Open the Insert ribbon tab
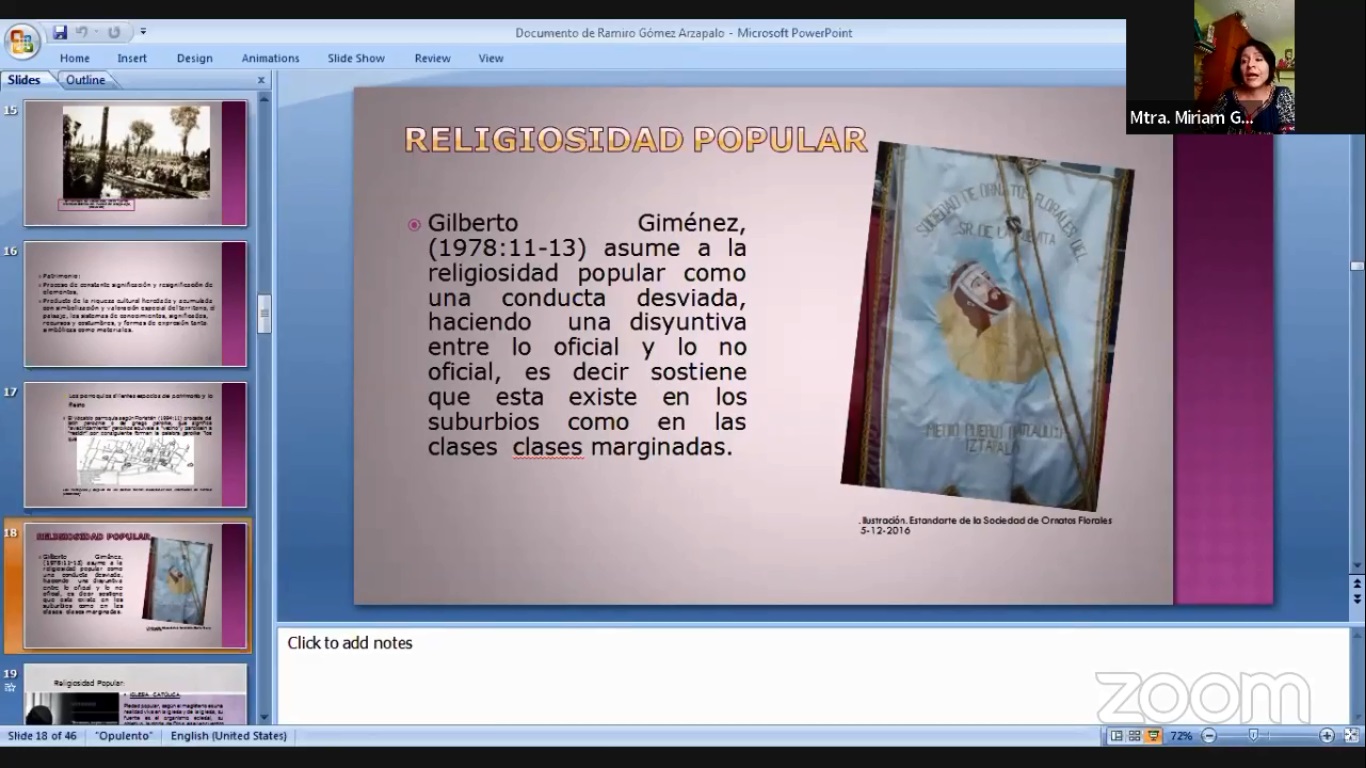The width and height of the screenshot is (1366, 768). point(132,58)
